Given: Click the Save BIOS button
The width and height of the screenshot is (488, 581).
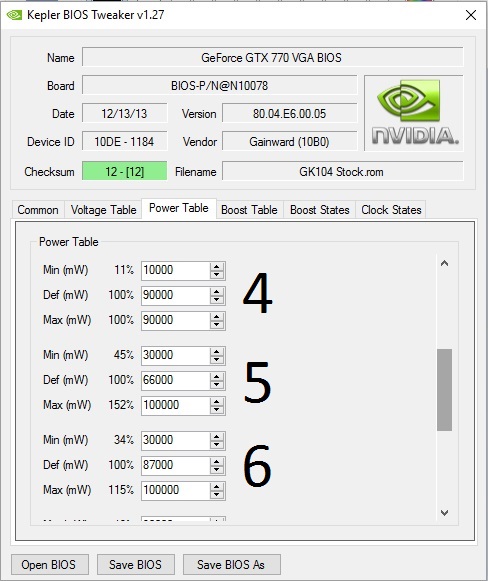Looking at the screenshot, I should (136, 565).
